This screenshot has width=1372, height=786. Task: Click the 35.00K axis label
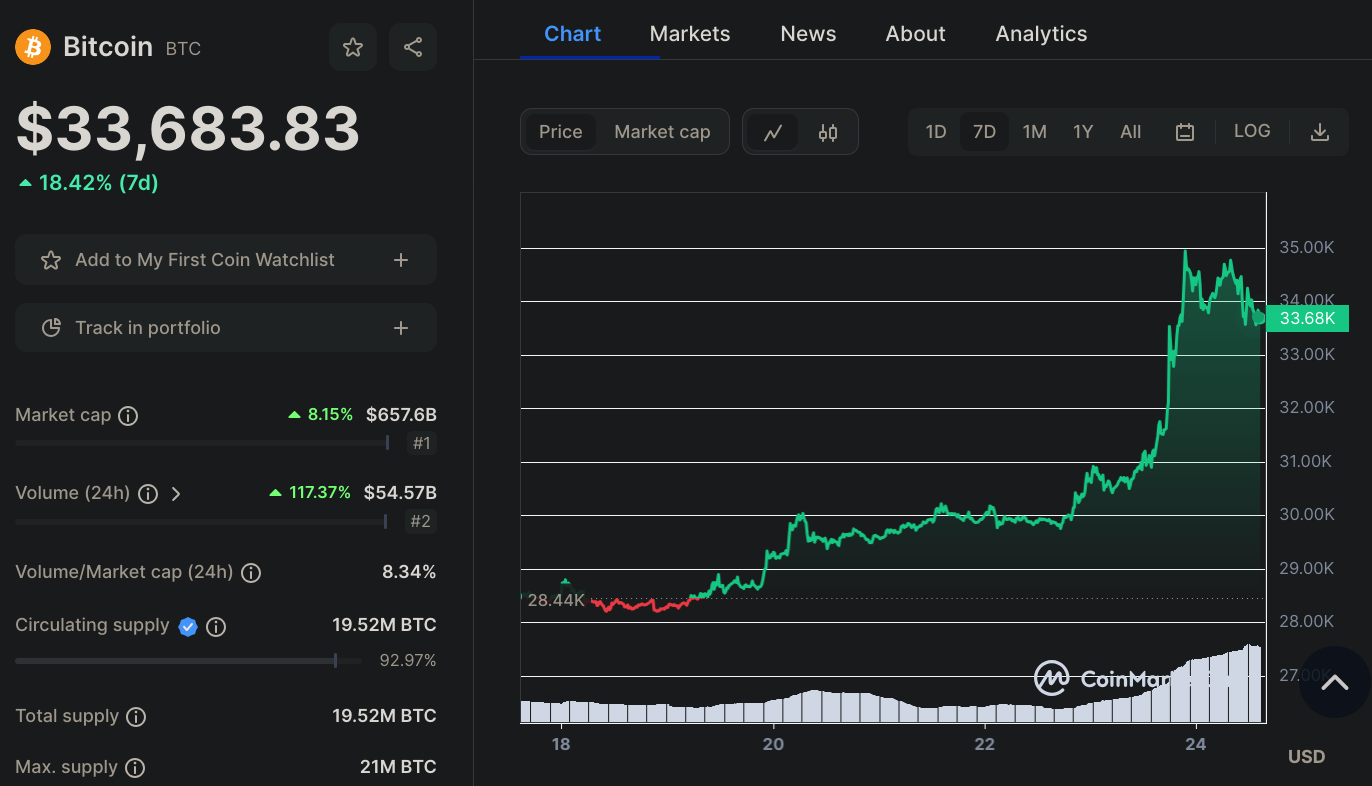(1307, 247)
